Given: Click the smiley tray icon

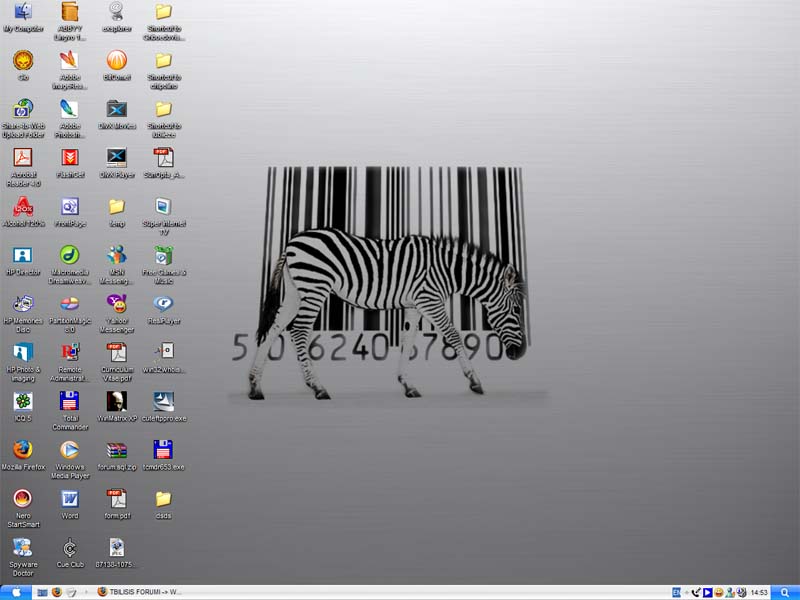Looking at the screenshot, I should coord(719,592).
